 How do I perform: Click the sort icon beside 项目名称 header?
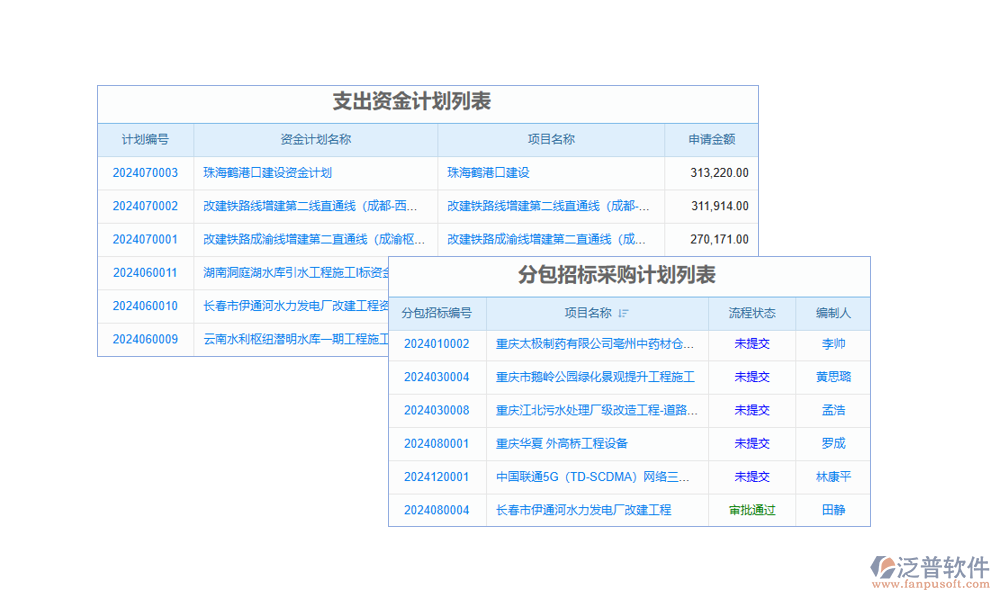pos(624,314)
